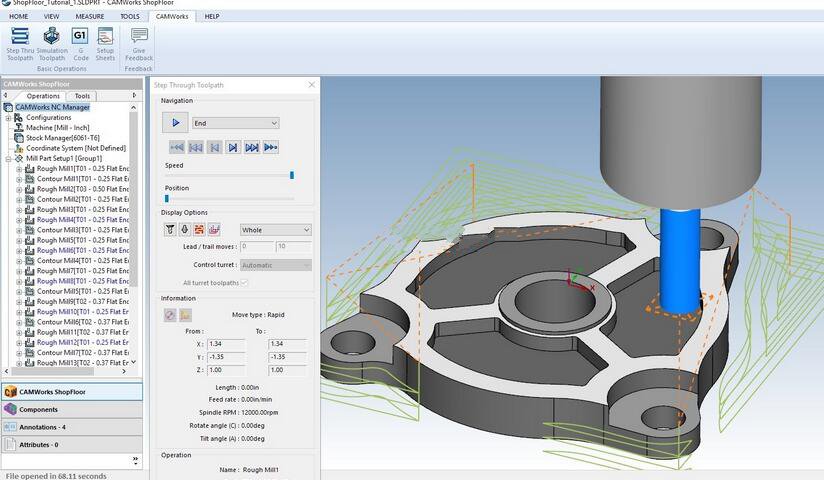Viewport: 824px width, 480px height.
Task: Step back one move
Action: coord(214,148)
